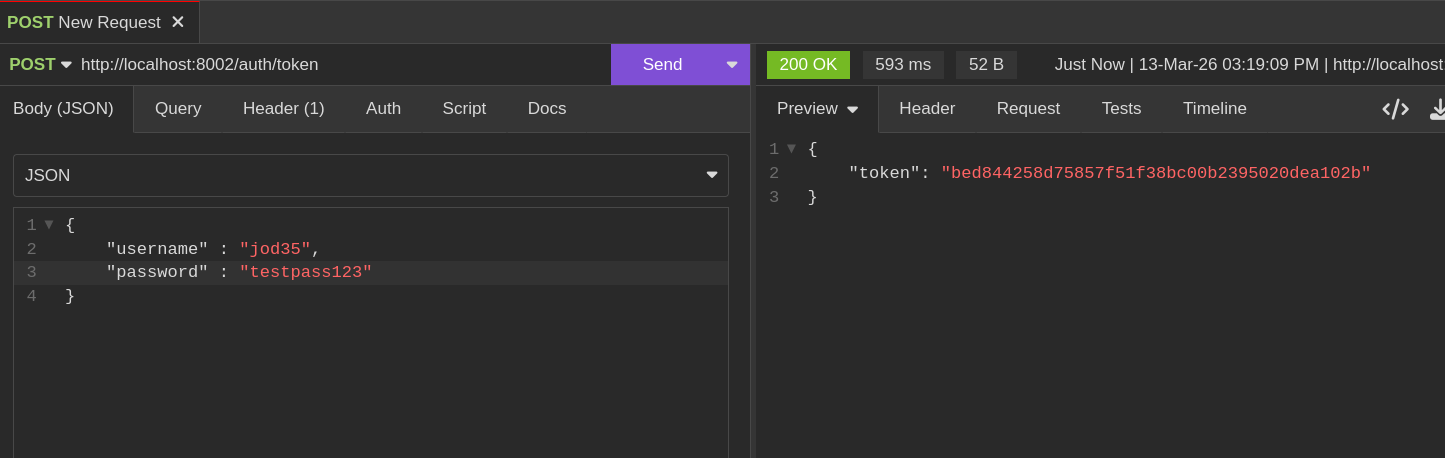Download the response with the download icon

point(1438,109)
